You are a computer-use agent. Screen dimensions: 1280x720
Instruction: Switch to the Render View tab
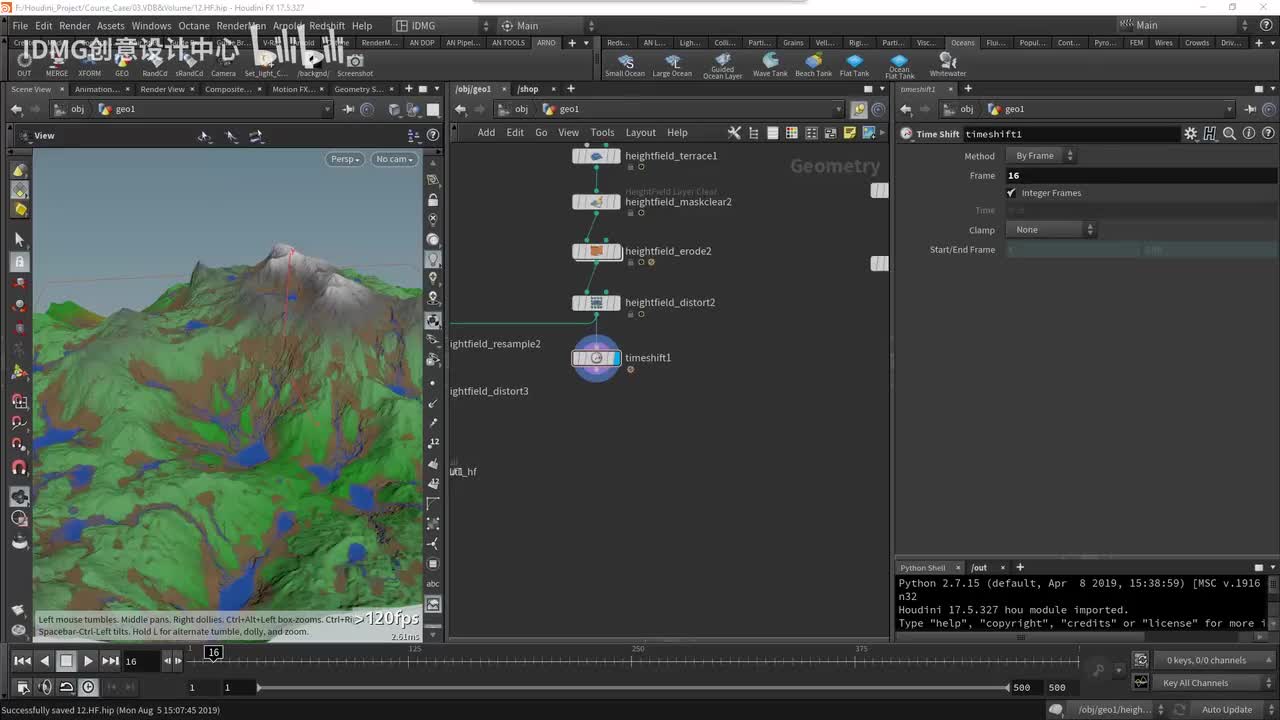pyautogui.click(x=162, y=89)
